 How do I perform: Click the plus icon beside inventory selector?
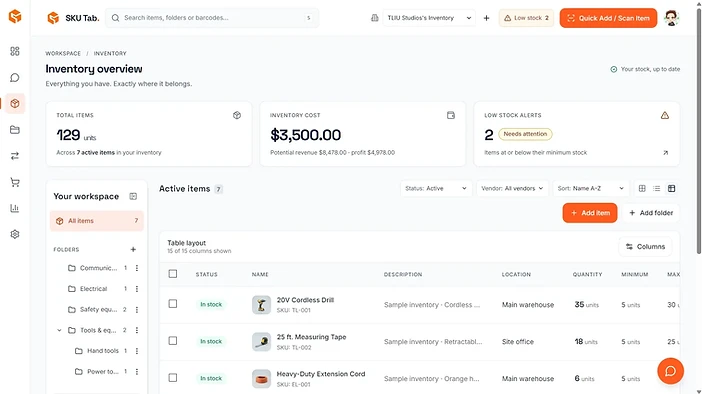pyautogui.click(x=486, y=18)
